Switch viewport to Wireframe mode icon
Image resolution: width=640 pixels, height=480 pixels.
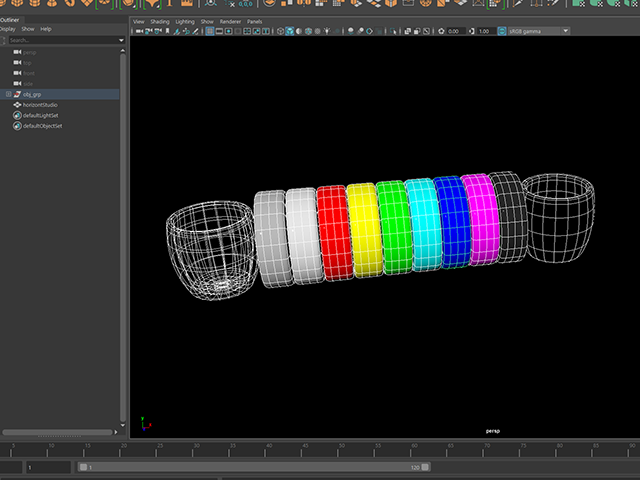point(280,31)
